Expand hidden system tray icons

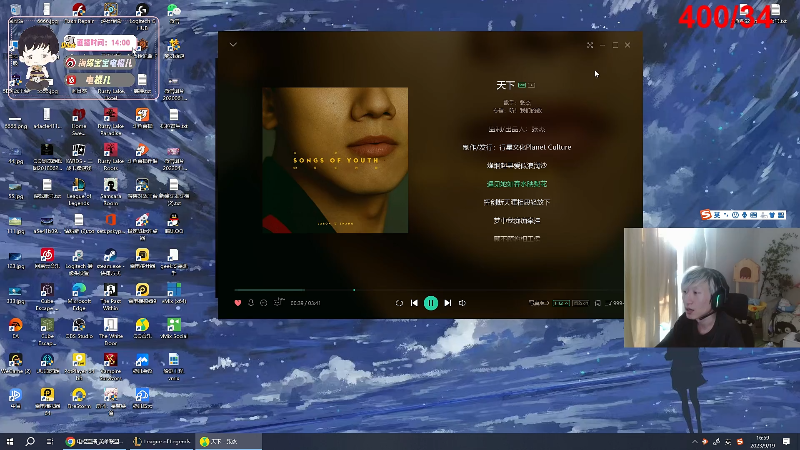694,442
